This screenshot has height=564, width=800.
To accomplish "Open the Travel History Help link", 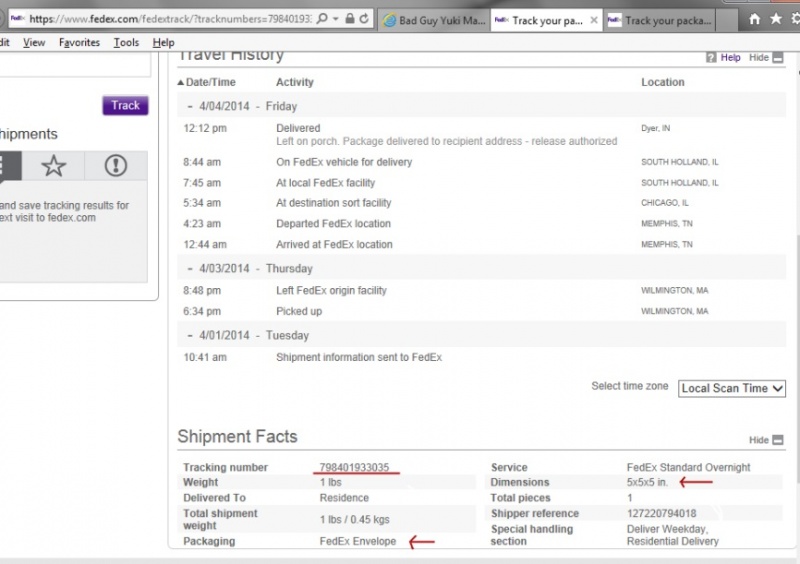I will coord(730,57).
